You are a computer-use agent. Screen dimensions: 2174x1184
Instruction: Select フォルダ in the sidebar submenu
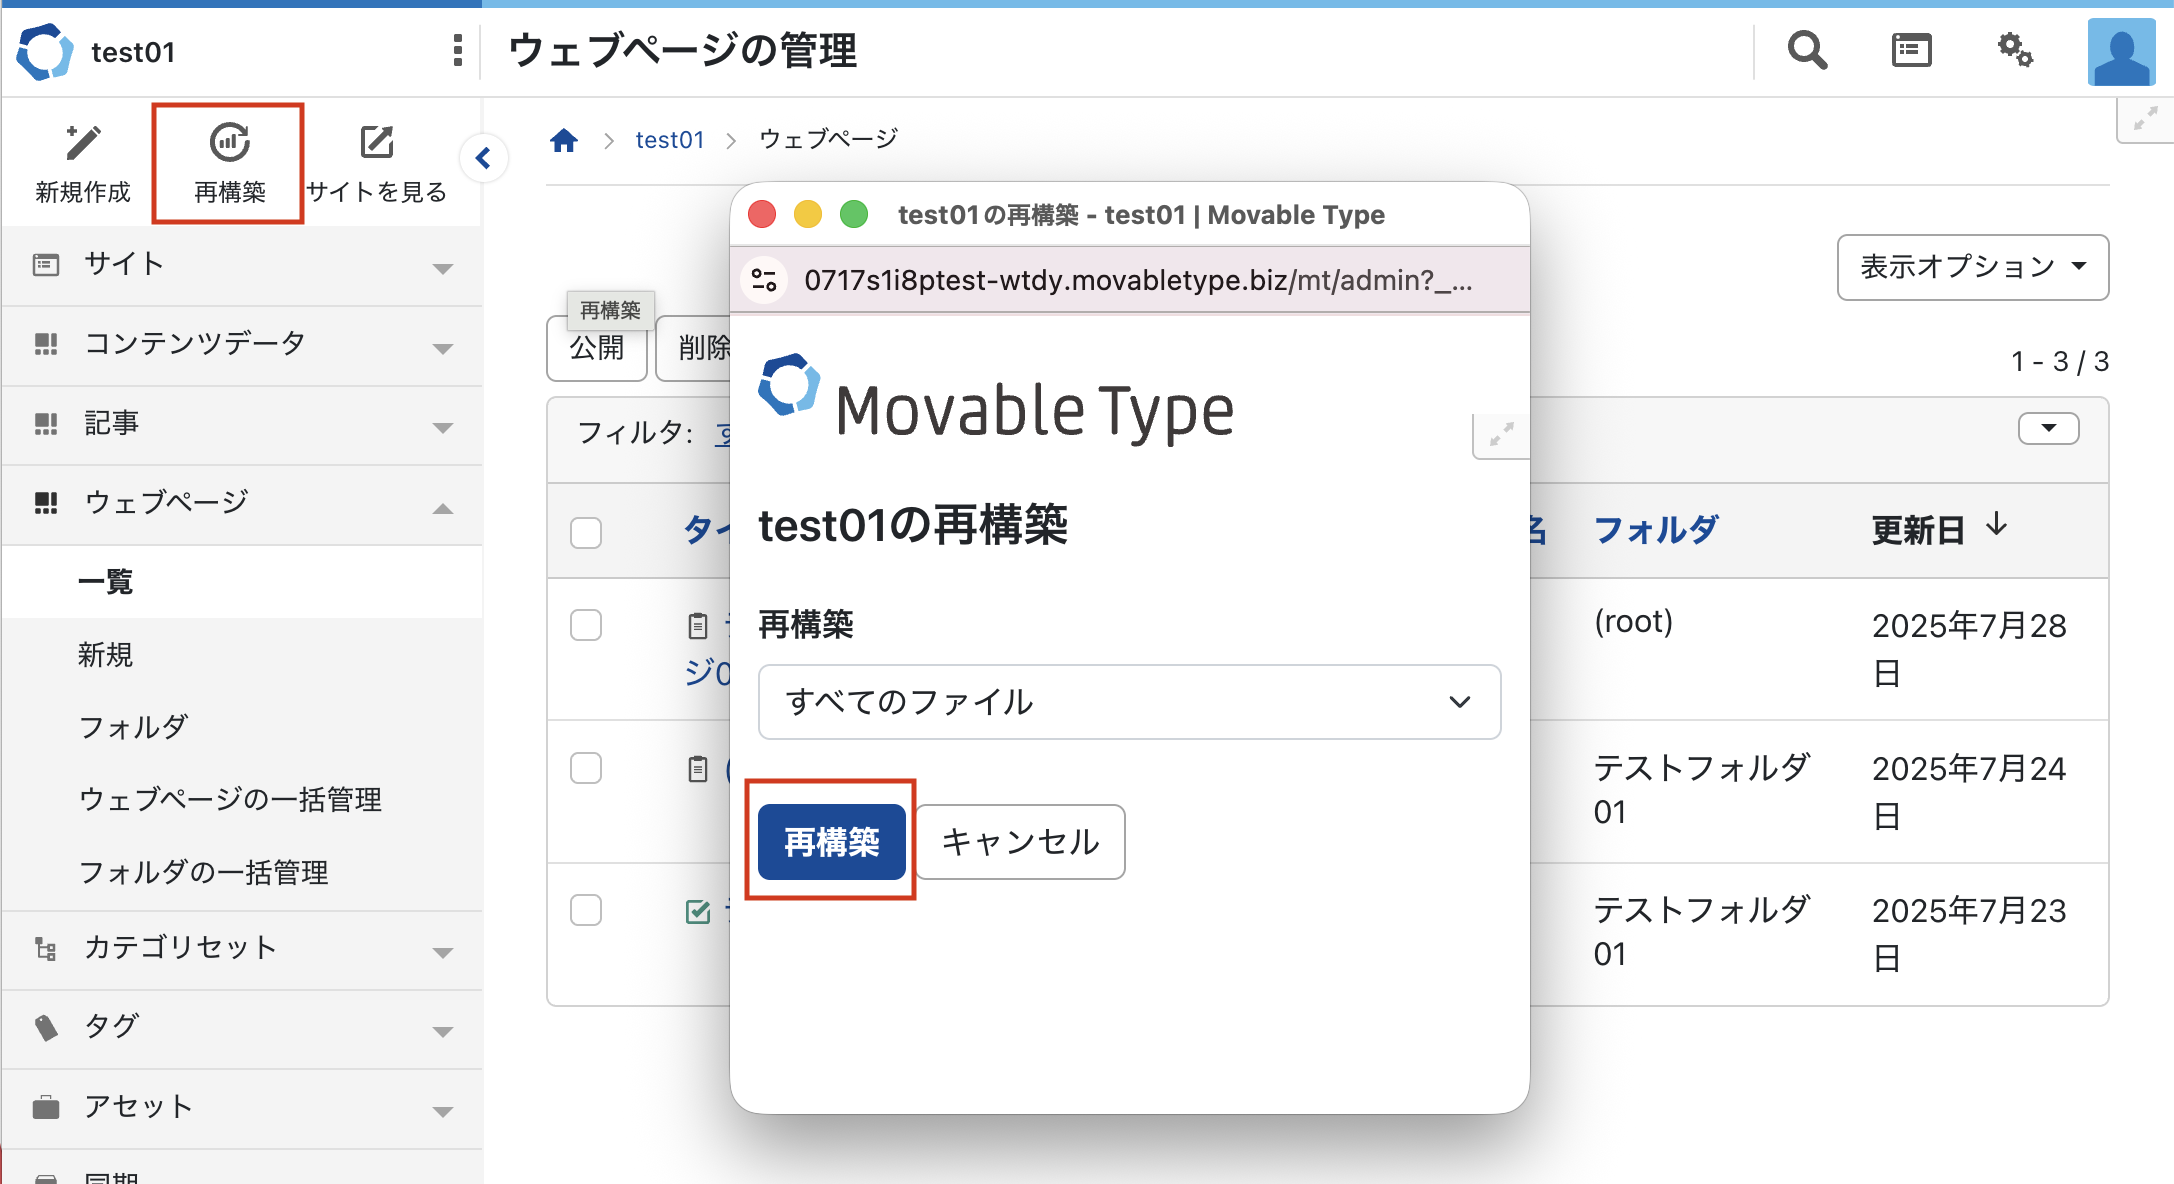133,727
